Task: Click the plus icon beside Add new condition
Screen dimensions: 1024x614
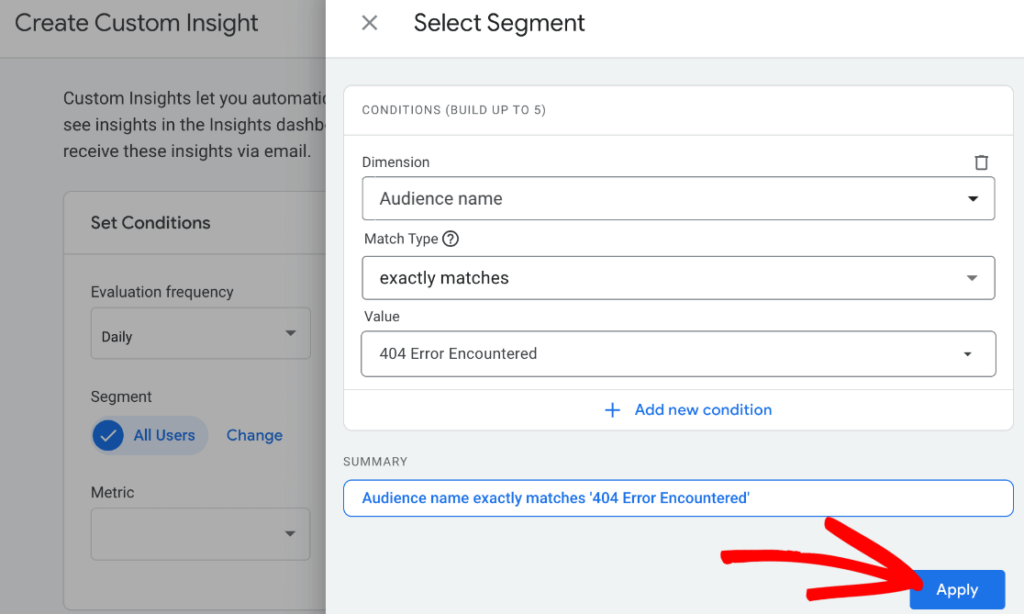Action: pos(612,409)
